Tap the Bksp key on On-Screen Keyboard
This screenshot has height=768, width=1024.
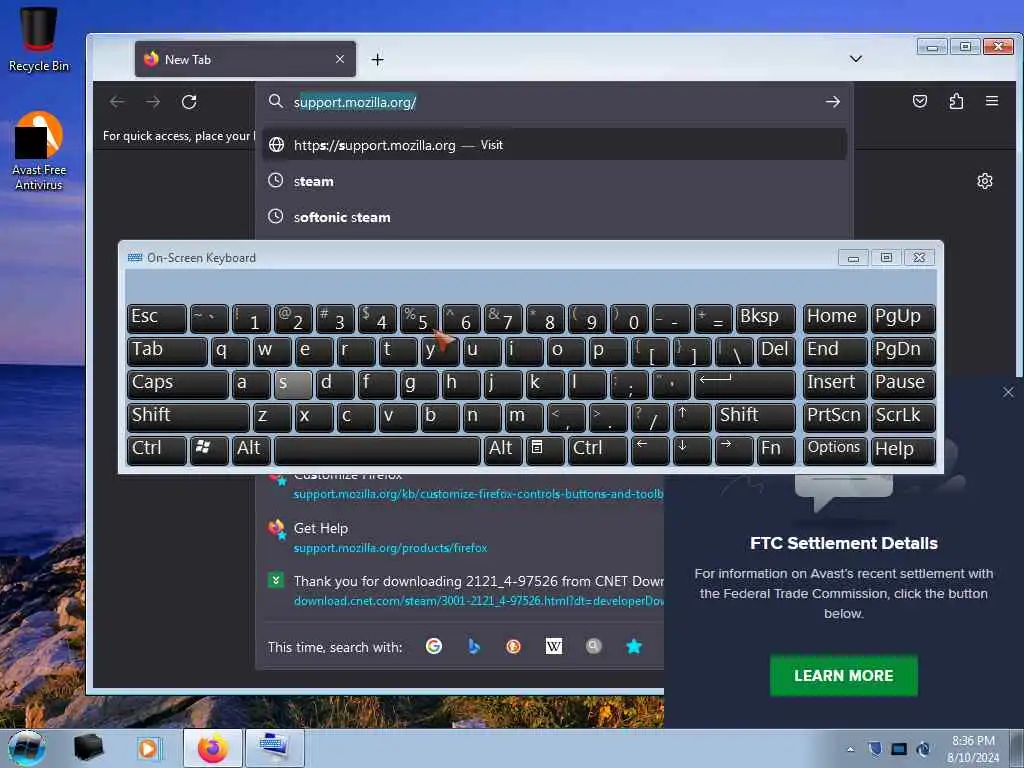(766, 319)
